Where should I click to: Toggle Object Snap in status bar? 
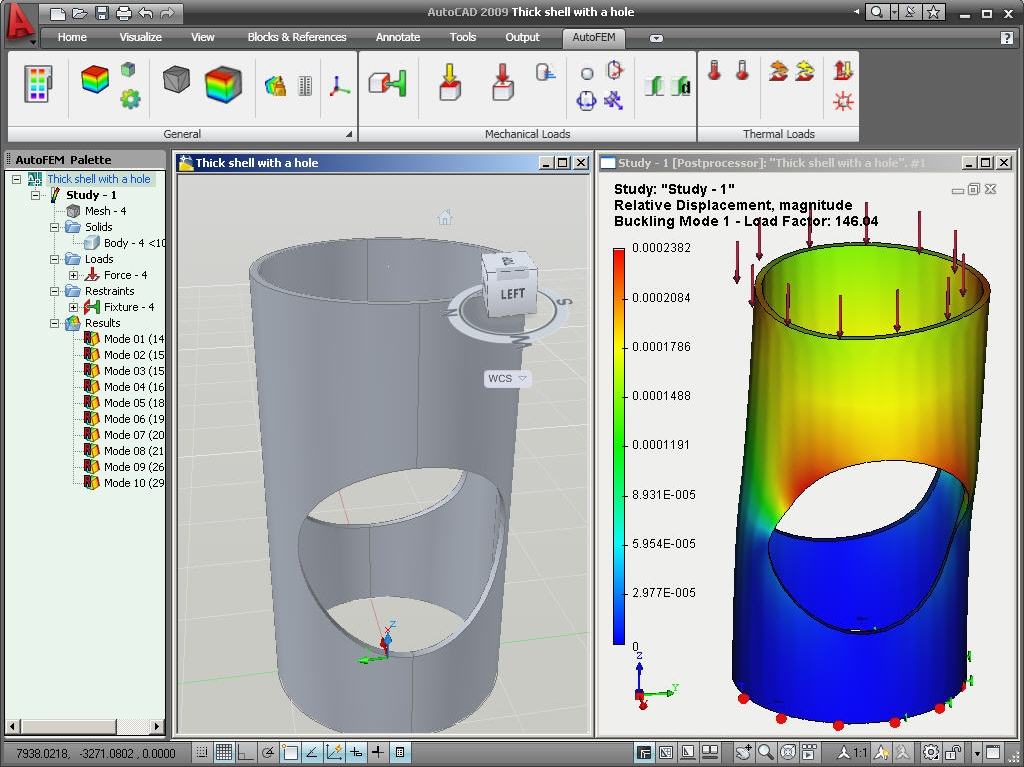[290, 753]
